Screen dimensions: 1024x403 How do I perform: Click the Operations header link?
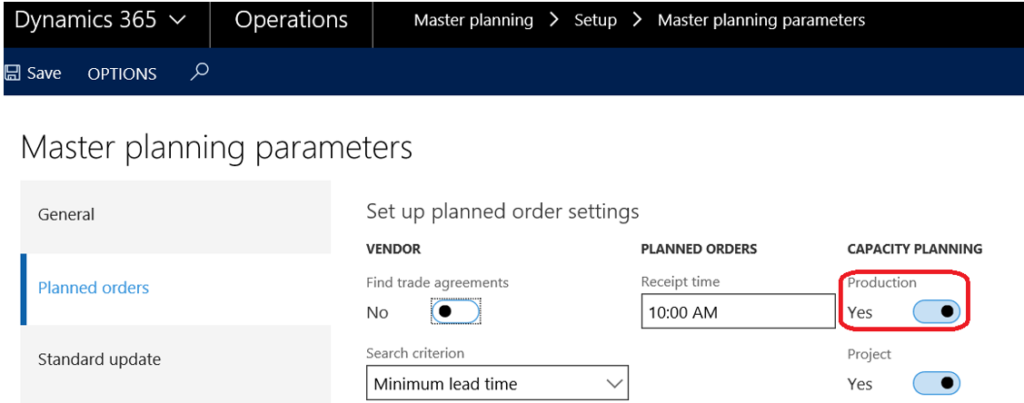(x=291, y=20)
